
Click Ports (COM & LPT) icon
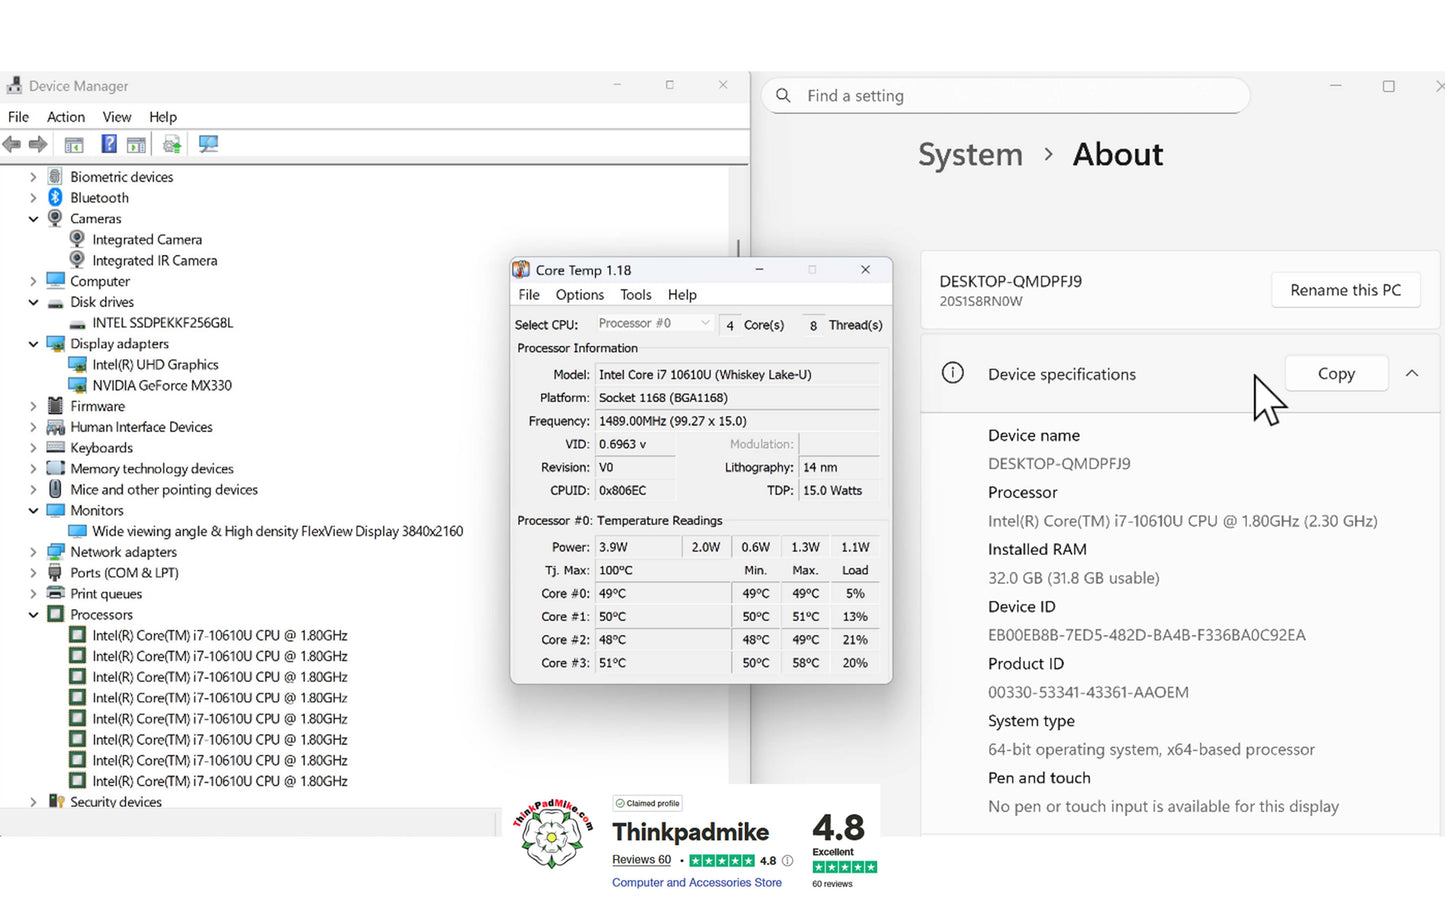coord(55,573)
